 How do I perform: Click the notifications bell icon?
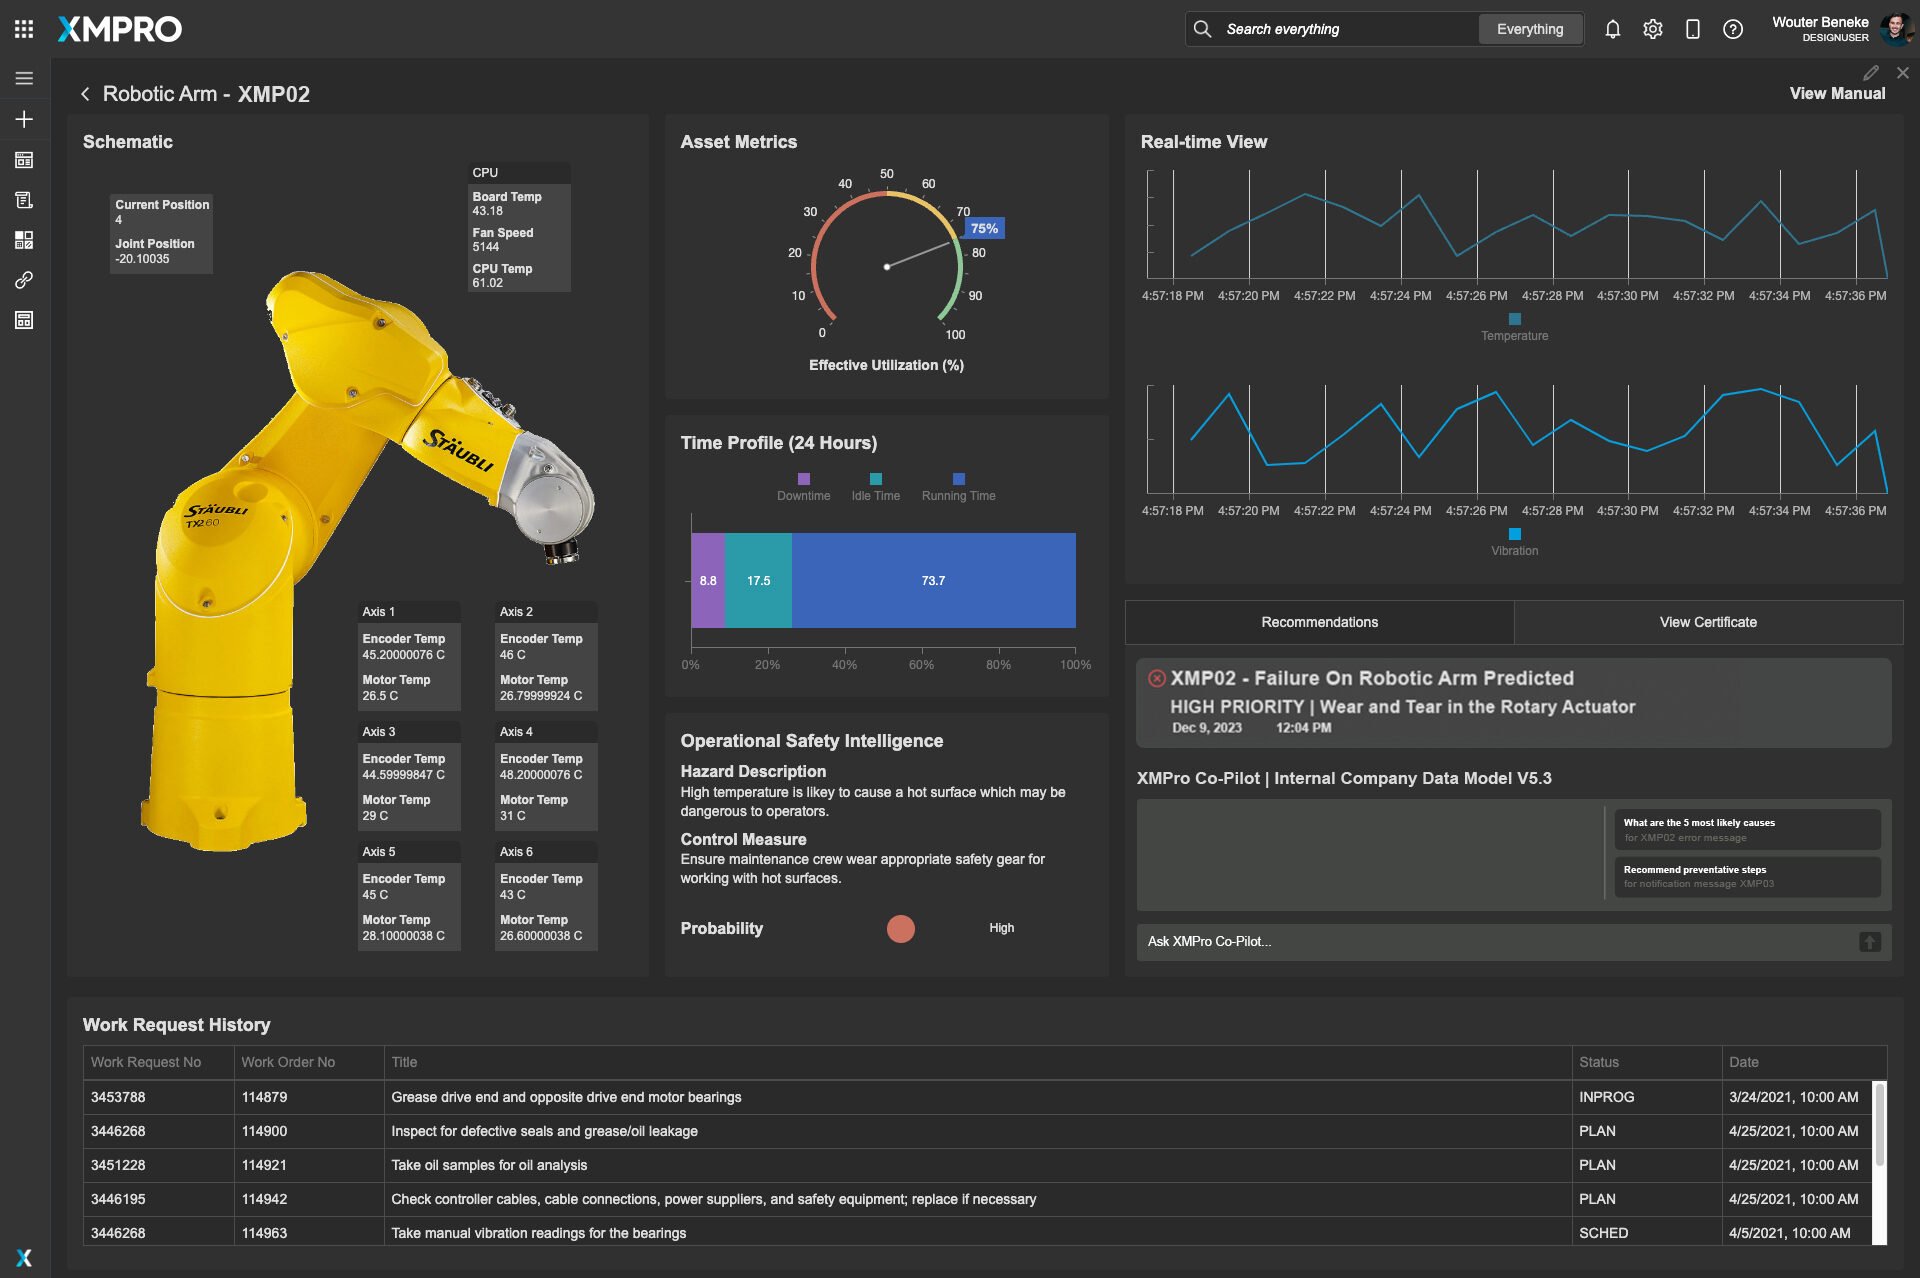1612,29
